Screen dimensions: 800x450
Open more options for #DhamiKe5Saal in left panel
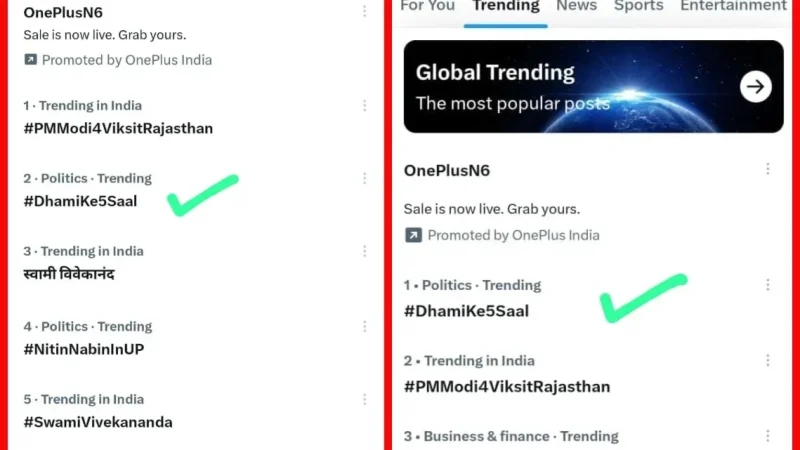[x=364, y=178]
